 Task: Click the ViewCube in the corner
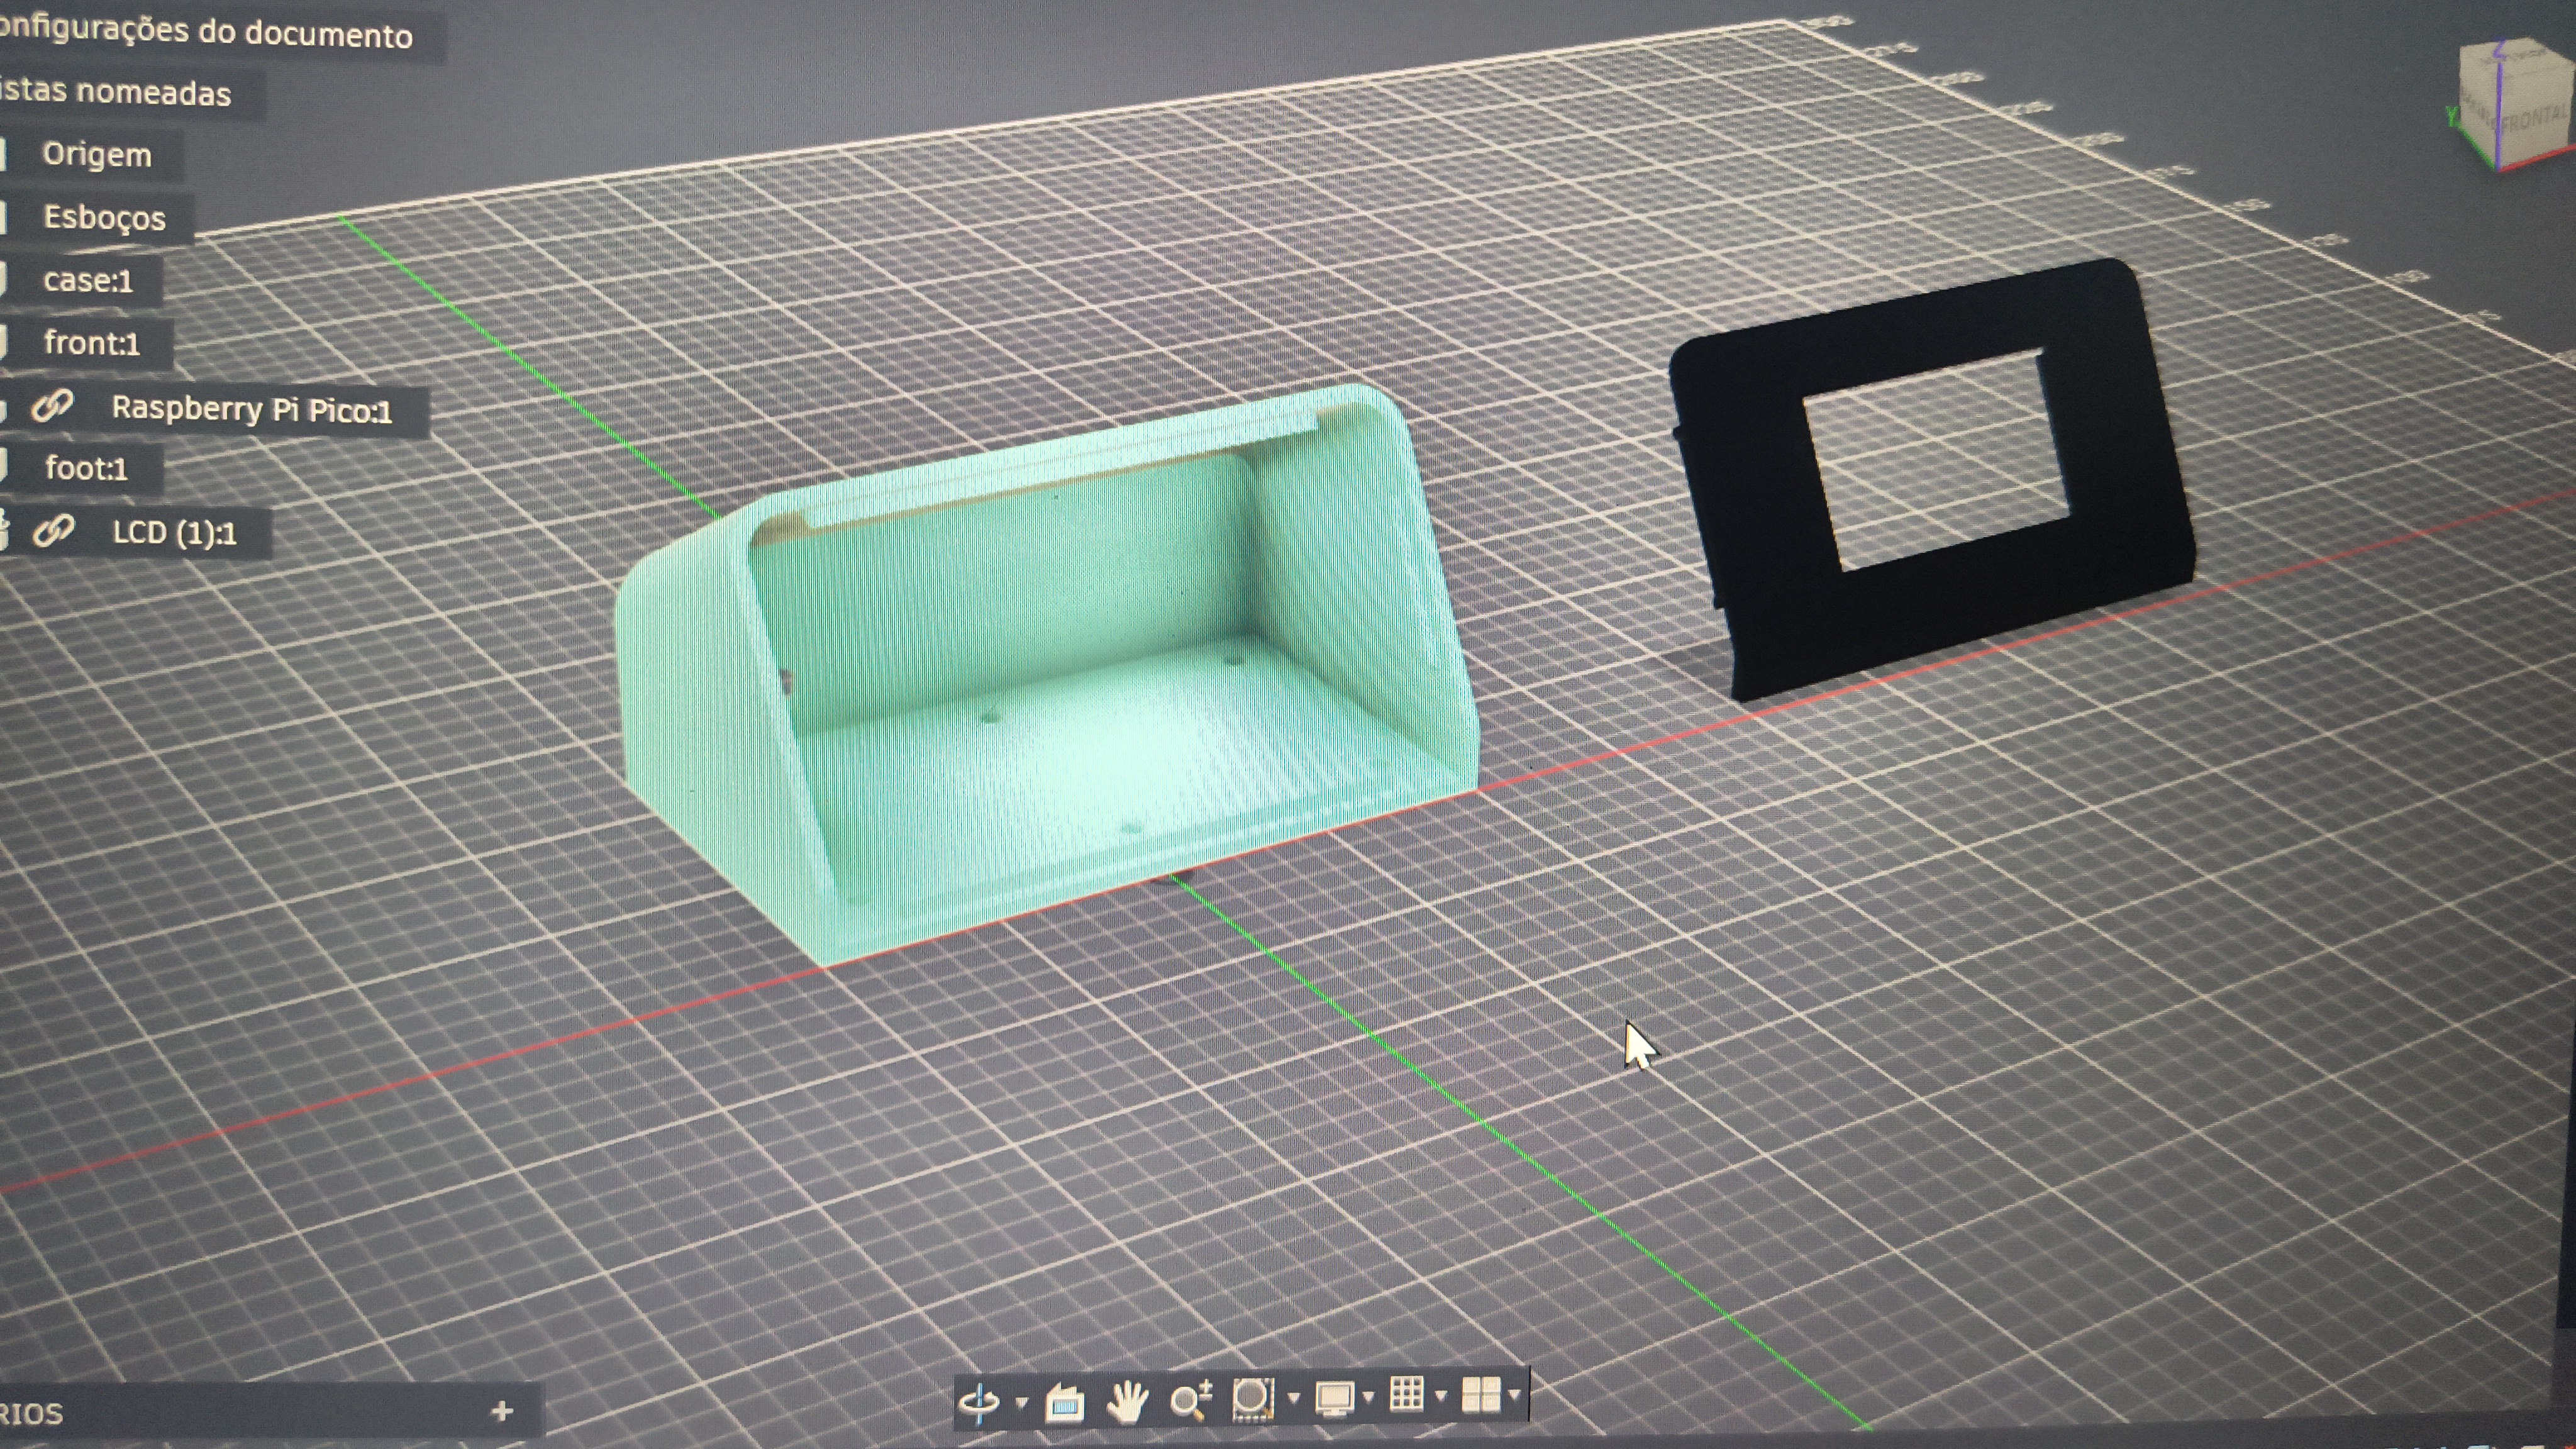(x=2515, y=105)
